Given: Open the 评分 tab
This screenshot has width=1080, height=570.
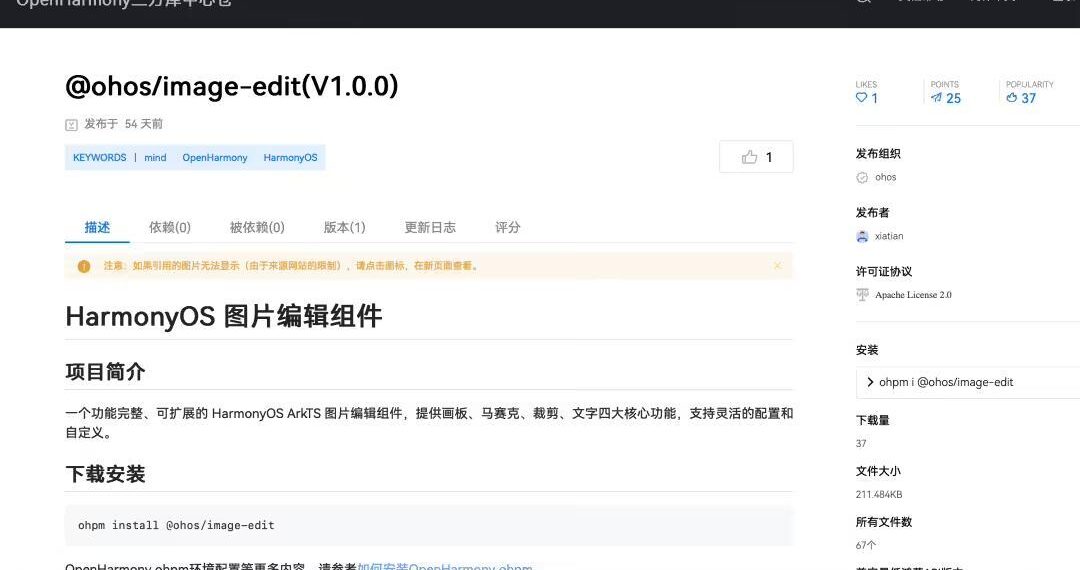Looking at the screenshot, I should click(508, 227).
